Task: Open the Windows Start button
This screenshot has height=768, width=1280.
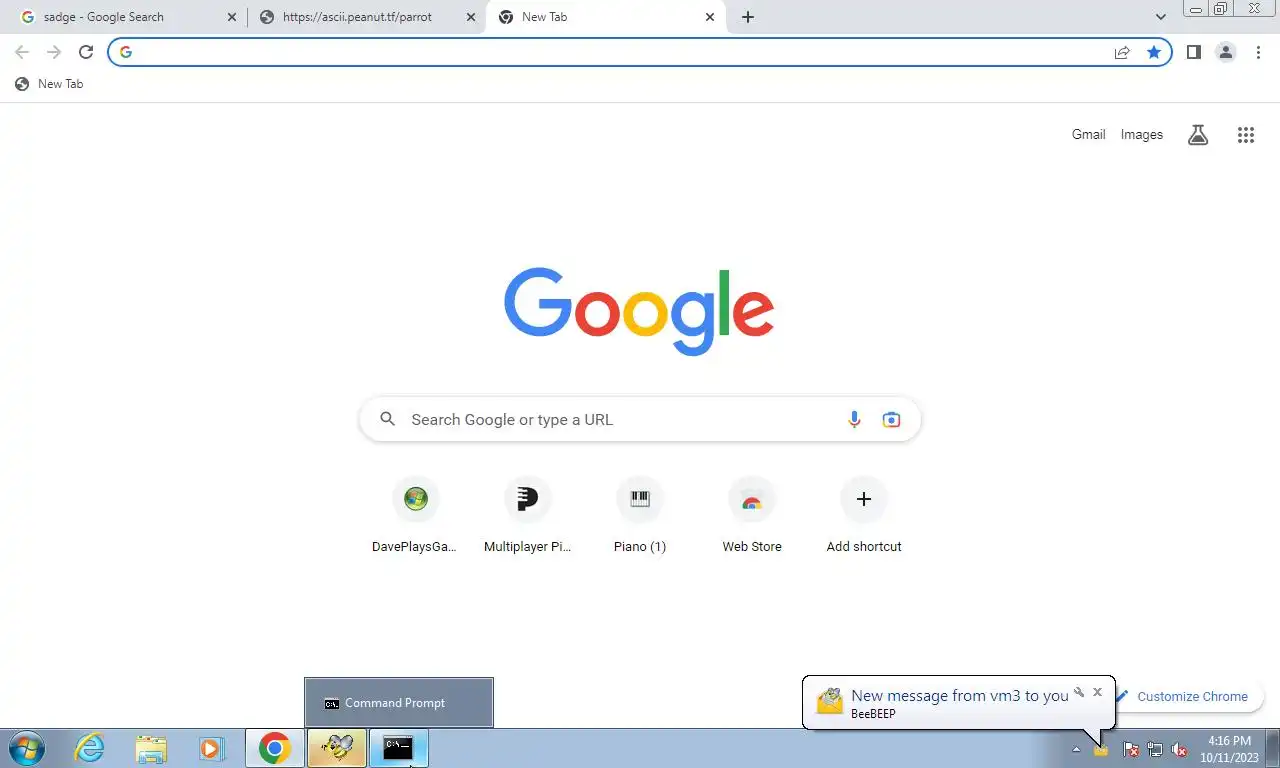Action: (x=27, y=748)
